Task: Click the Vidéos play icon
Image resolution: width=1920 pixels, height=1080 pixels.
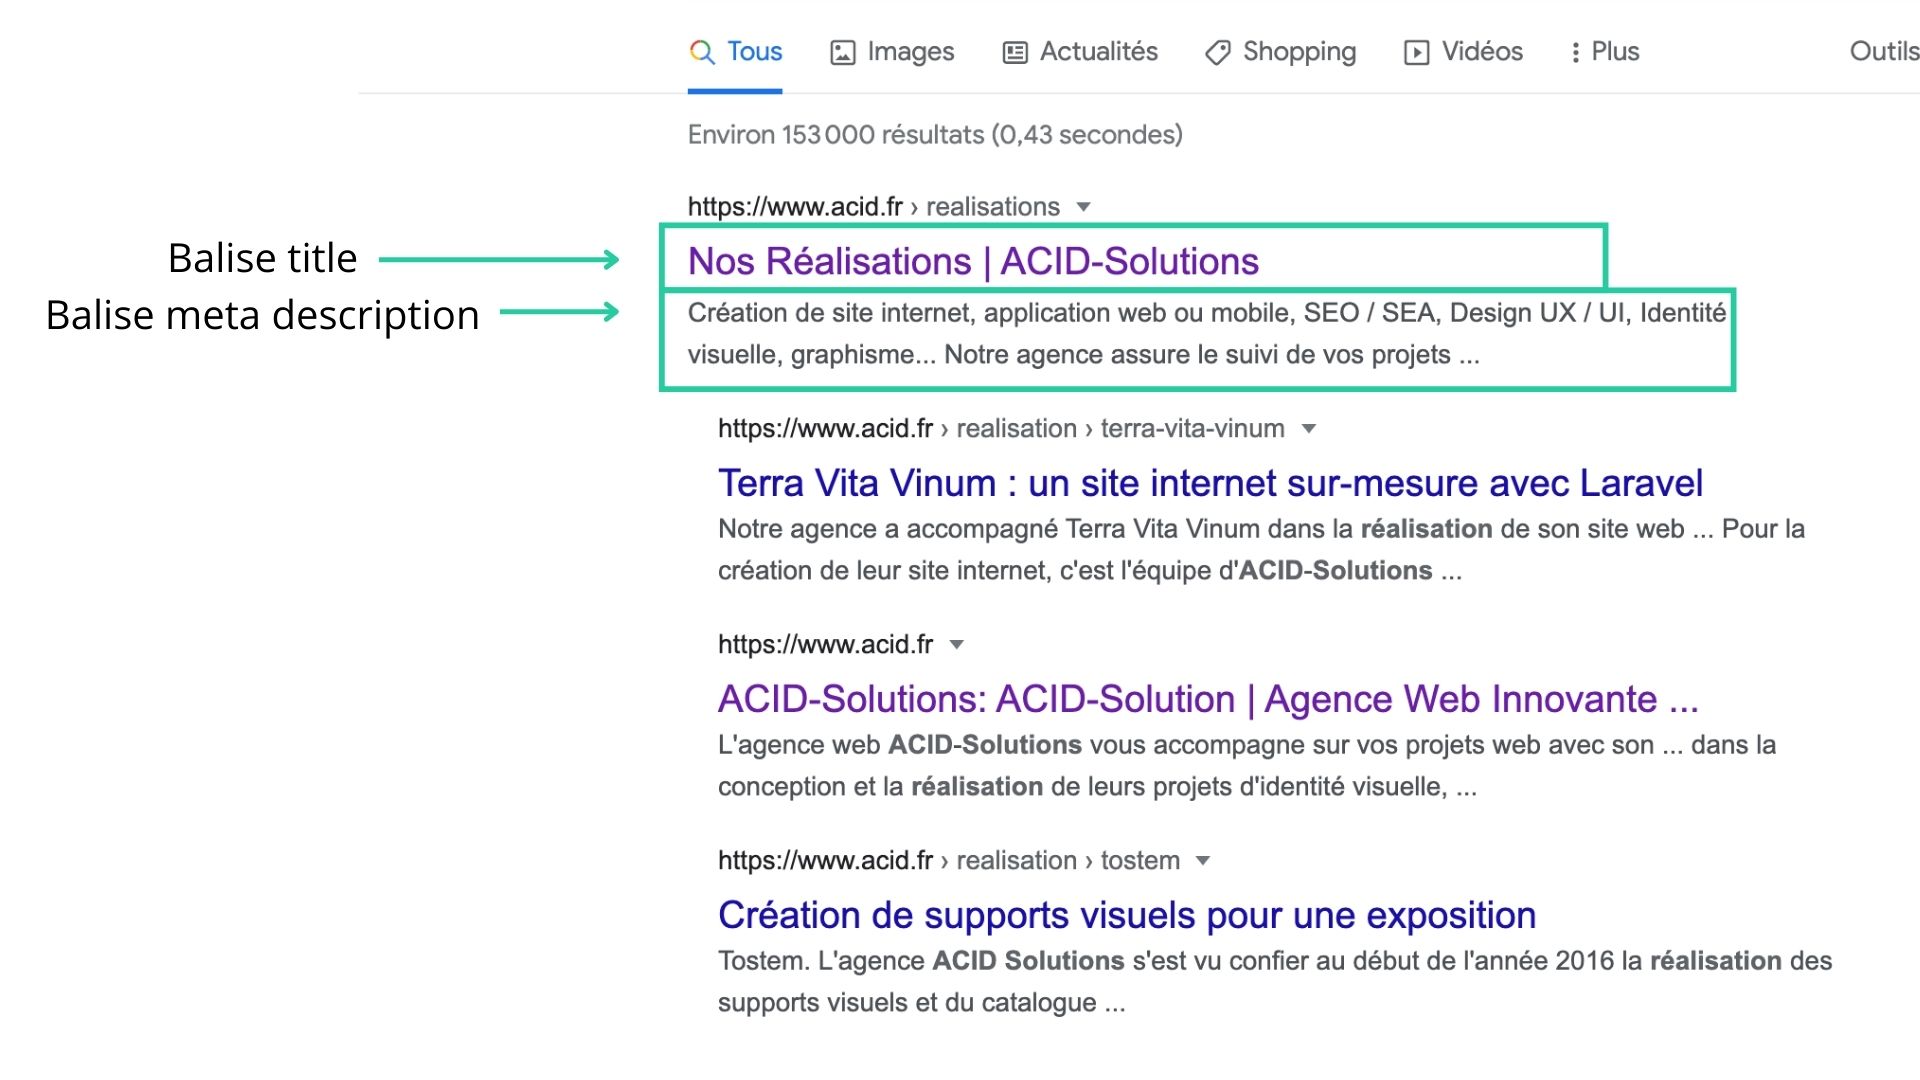Action: point(1417,53)
